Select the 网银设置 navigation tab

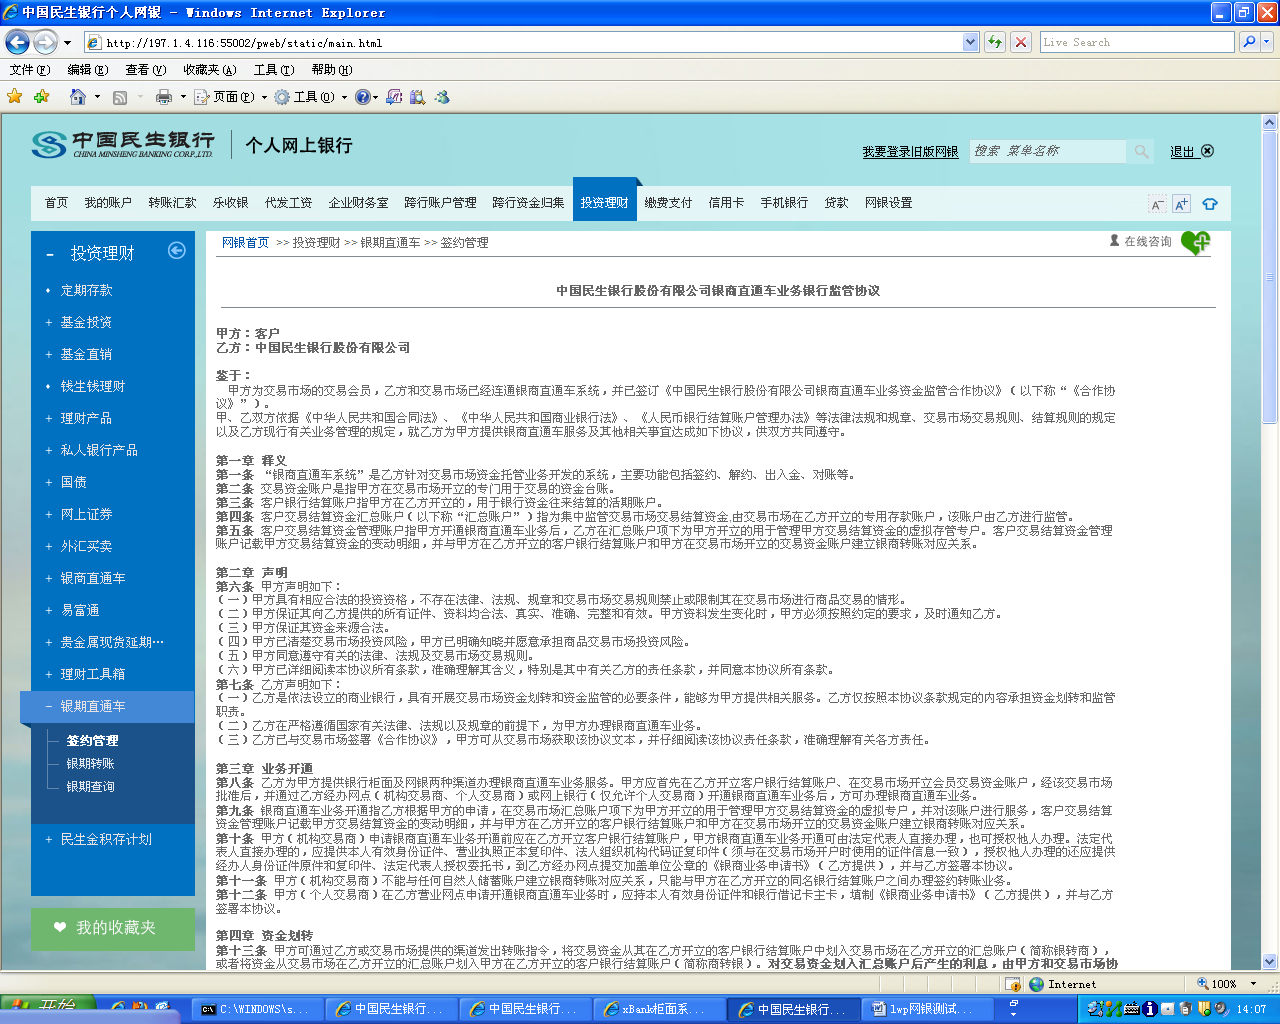888,203
